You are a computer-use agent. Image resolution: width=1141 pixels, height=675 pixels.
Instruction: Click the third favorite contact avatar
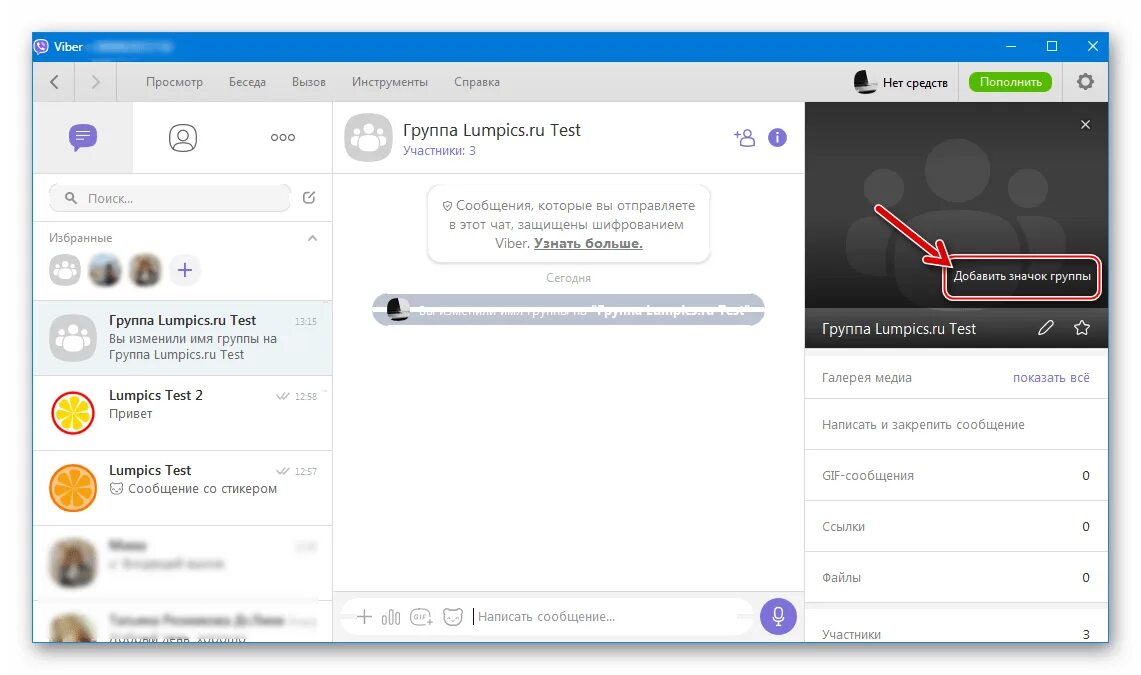tap(145, 271)
